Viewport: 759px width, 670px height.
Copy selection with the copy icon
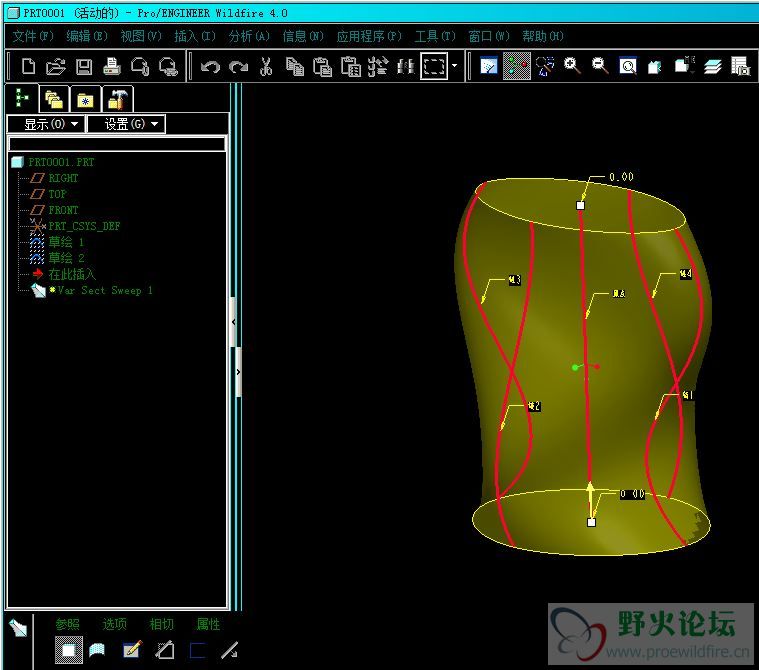[294, 66]
